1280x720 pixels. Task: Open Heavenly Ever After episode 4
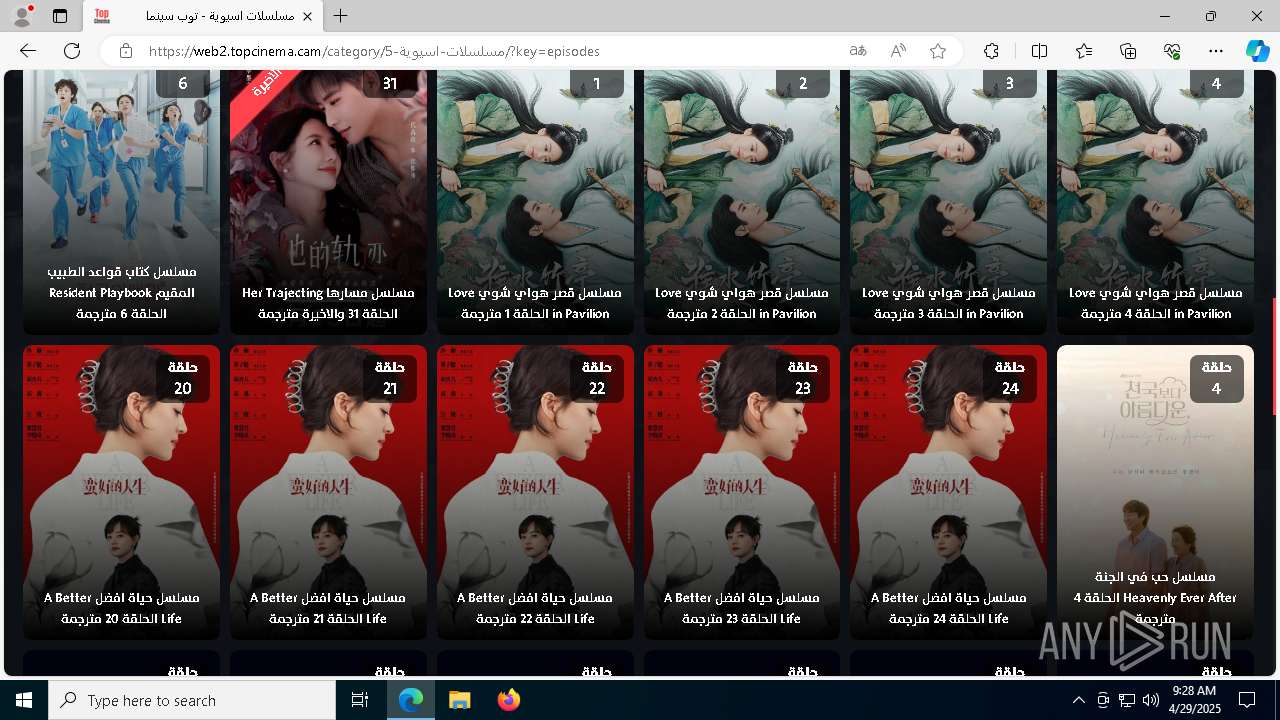point(1155,492)
